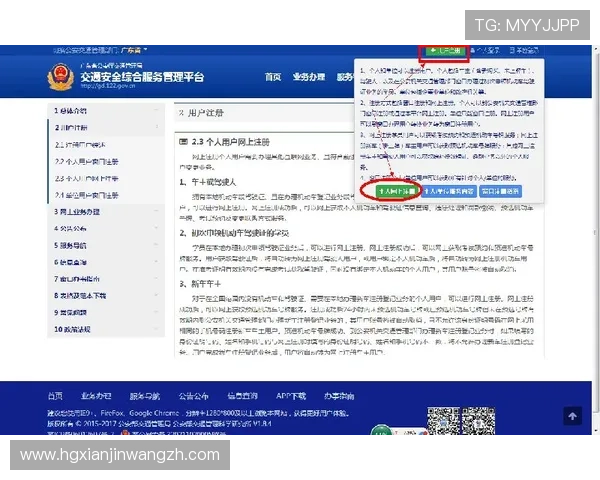Expand sidebar section 1 总体介绍
Image resolution: width=600 pixels, height=480 pixels.
click(x=106, y=111)
